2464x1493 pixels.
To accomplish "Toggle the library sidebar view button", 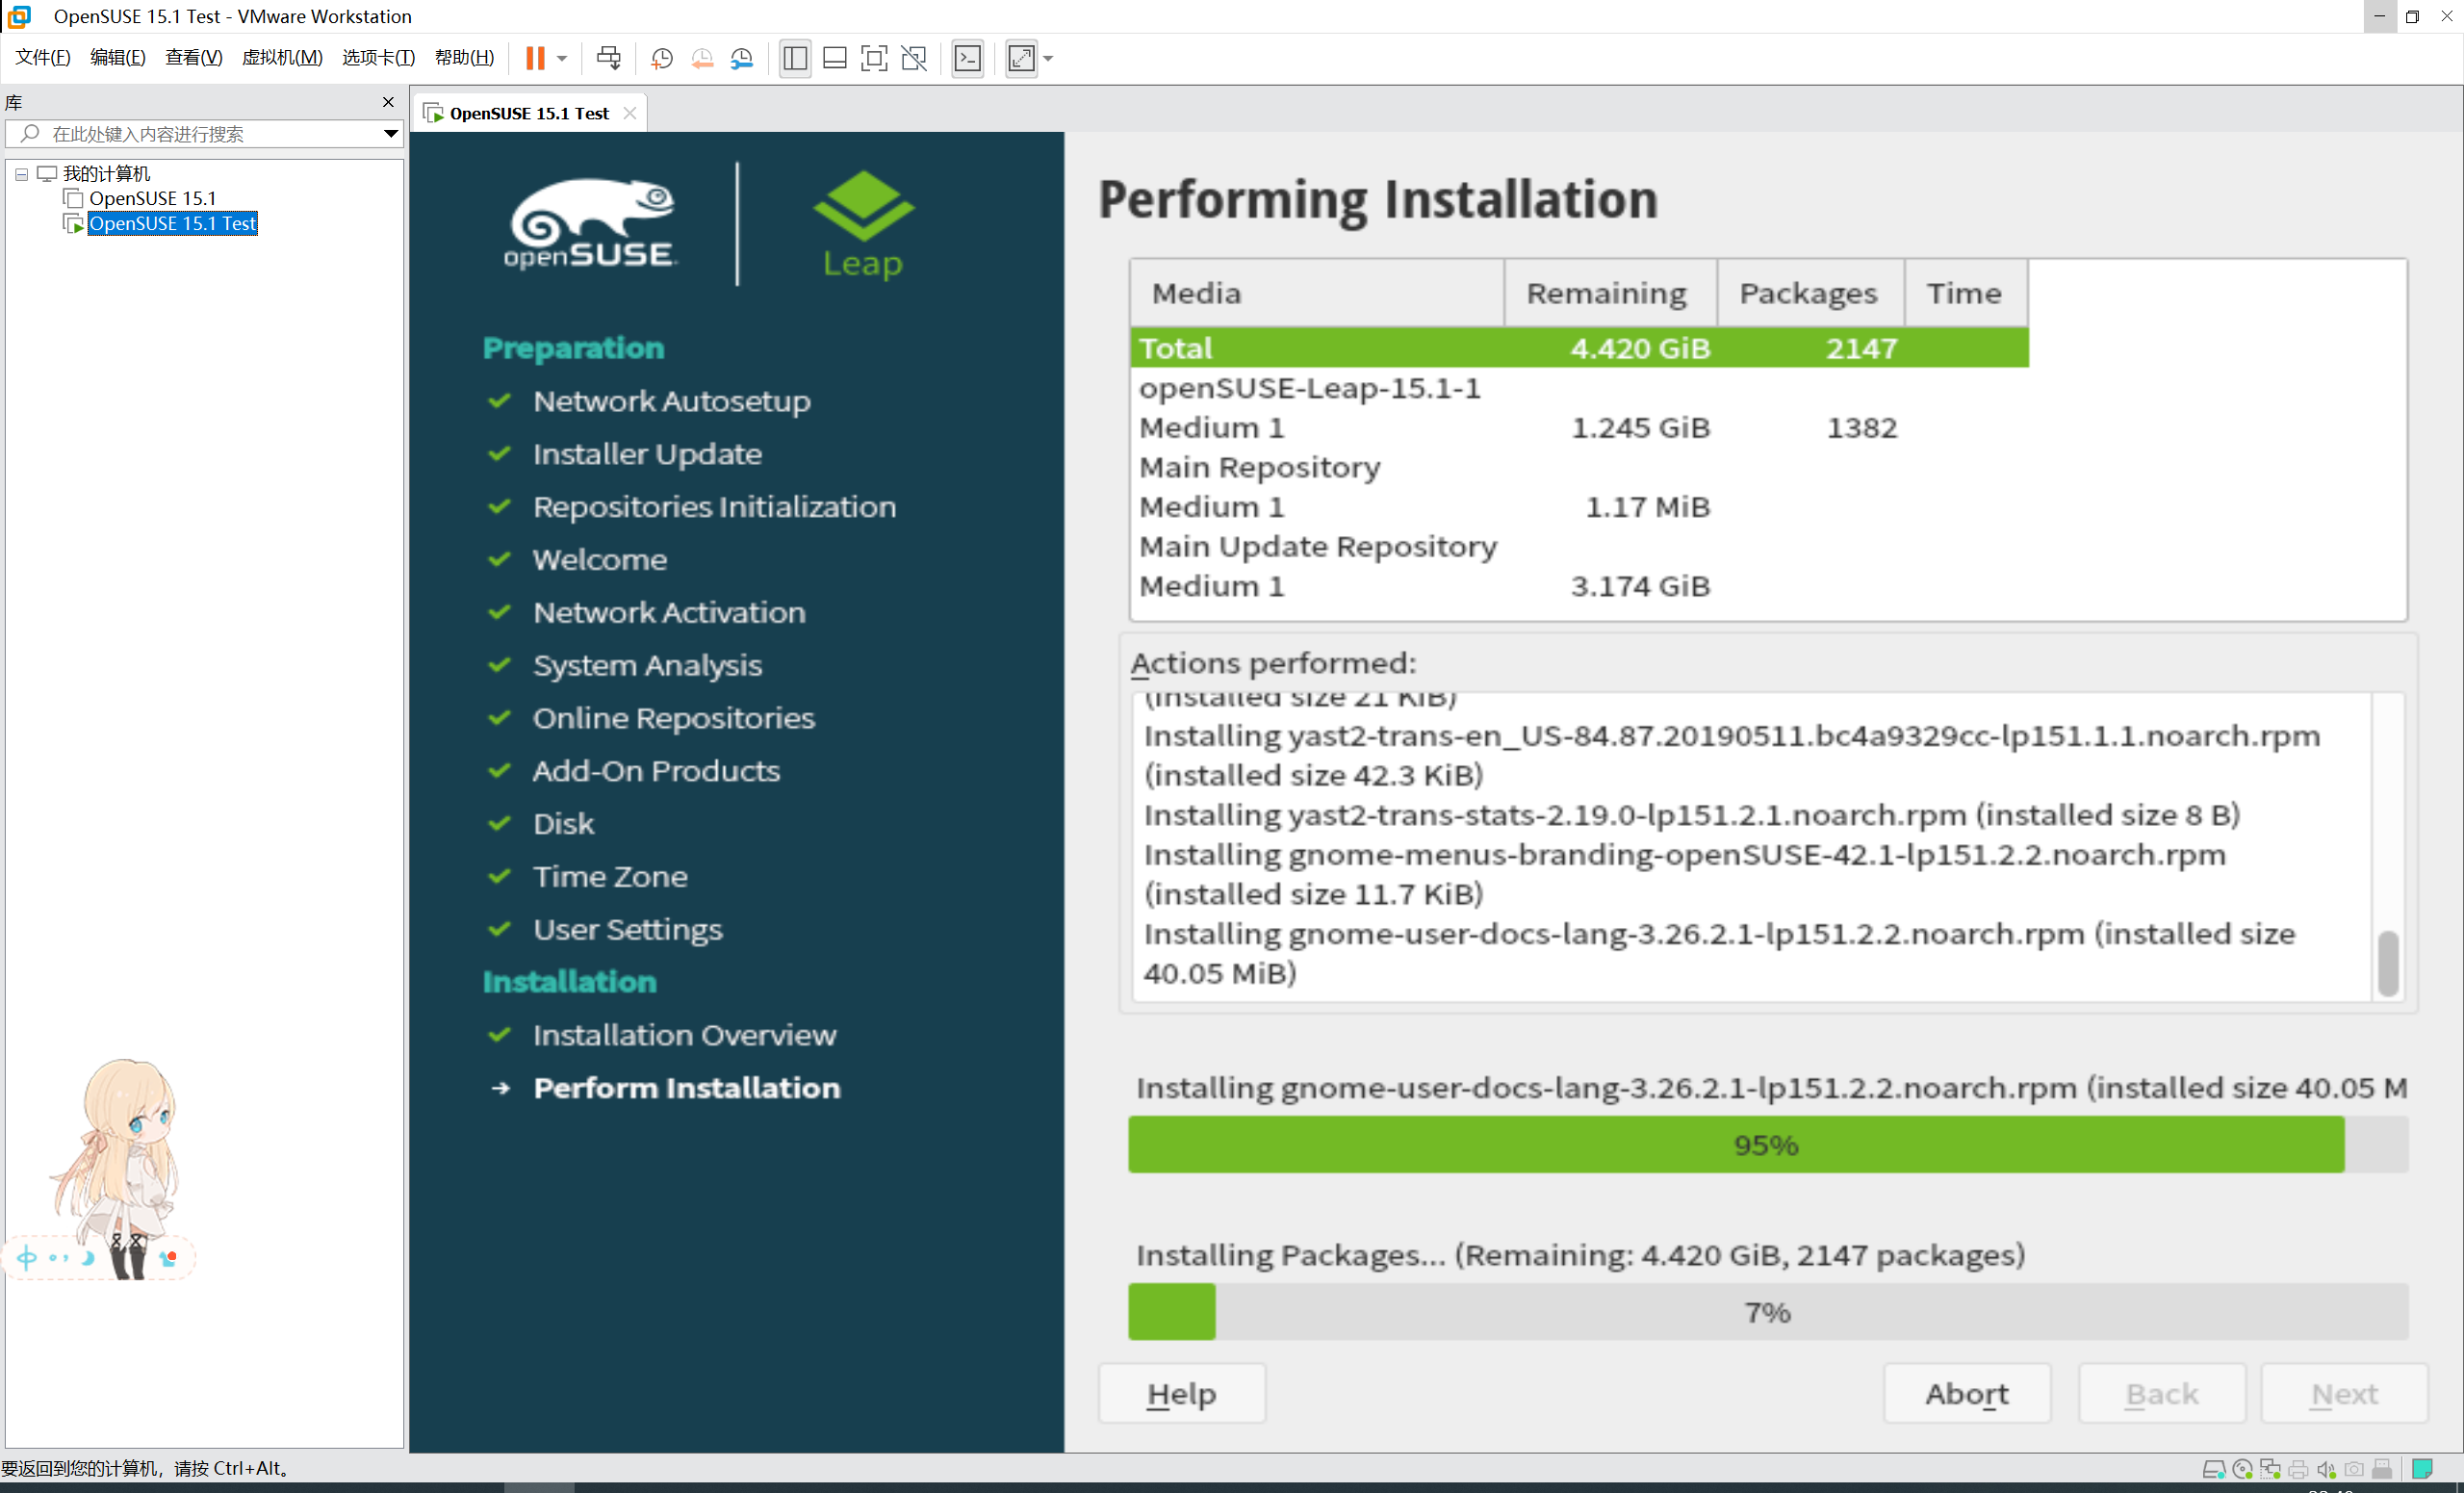I will [x=795, y=58].
